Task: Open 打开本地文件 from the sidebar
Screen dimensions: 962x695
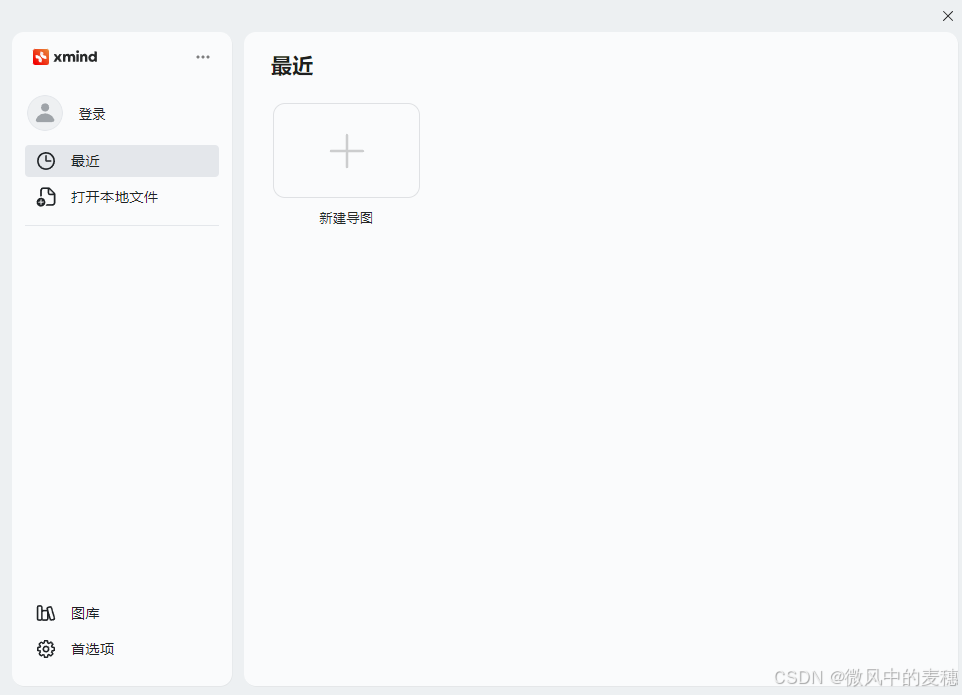Action: point(115,197)
